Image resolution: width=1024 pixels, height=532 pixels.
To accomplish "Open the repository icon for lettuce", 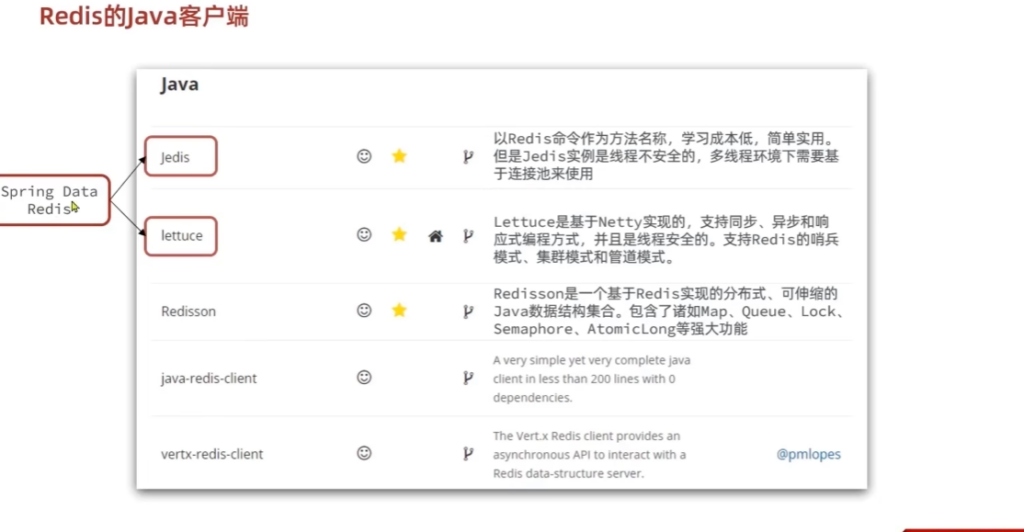I will [467, 236].
